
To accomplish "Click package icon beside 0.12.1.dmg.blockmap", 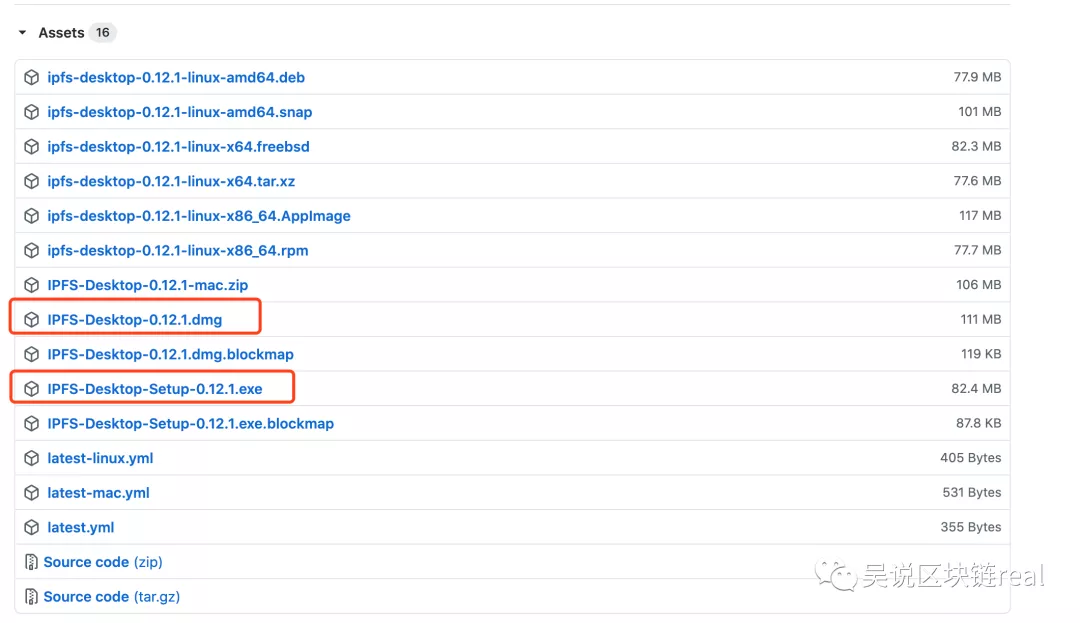I will [x=32, y=354].
